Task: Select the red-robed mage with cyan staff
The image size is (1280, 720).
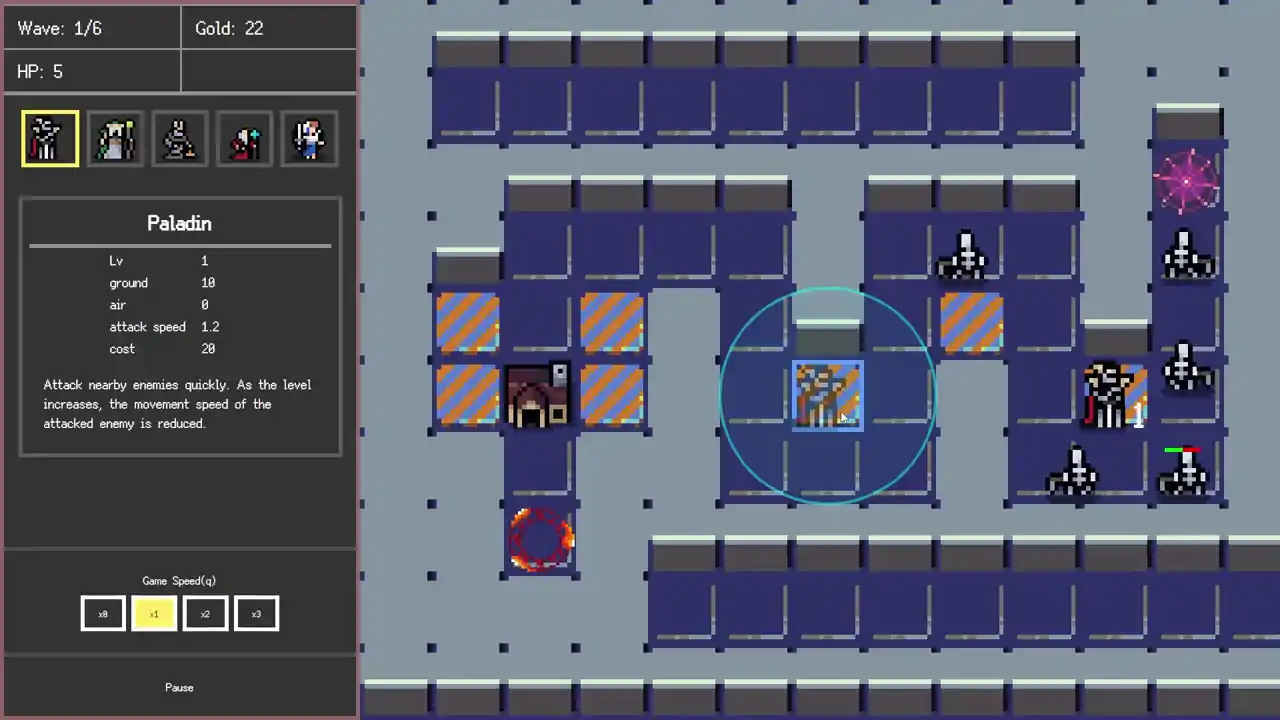Action: tap(245, 138)
